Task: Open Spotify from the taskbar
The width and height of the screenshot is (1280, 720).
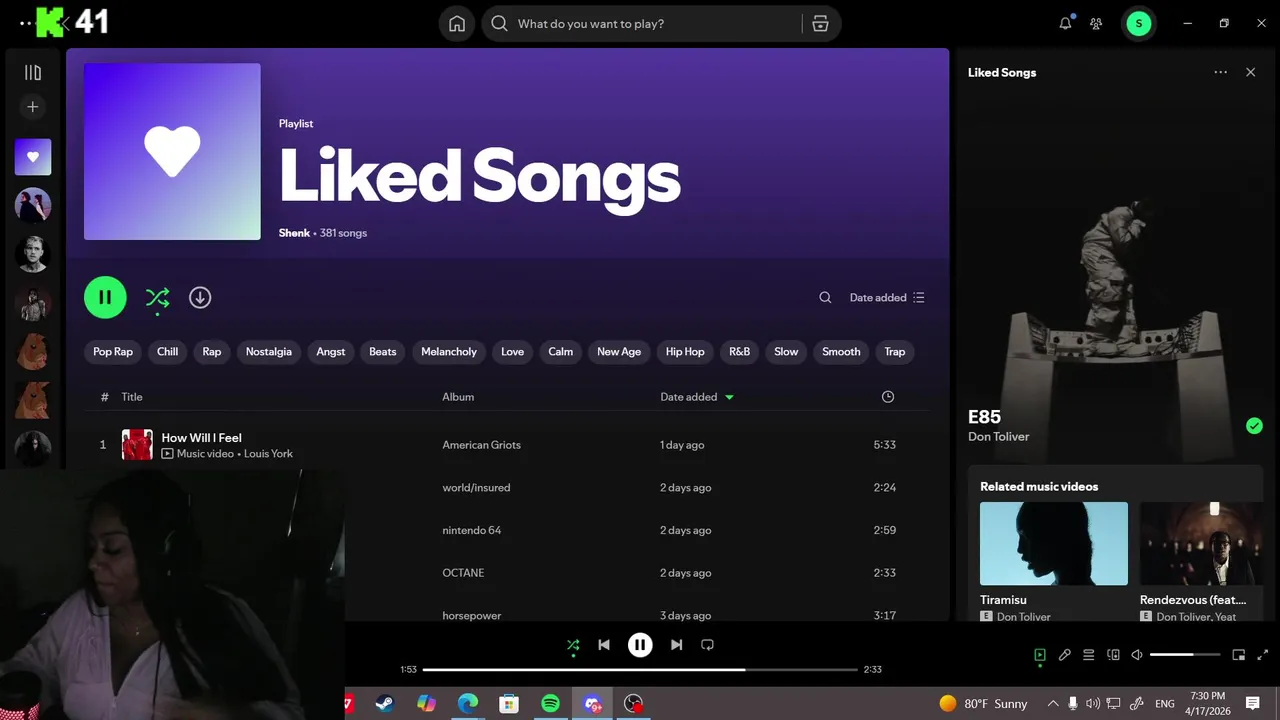Action: [550, 704]
